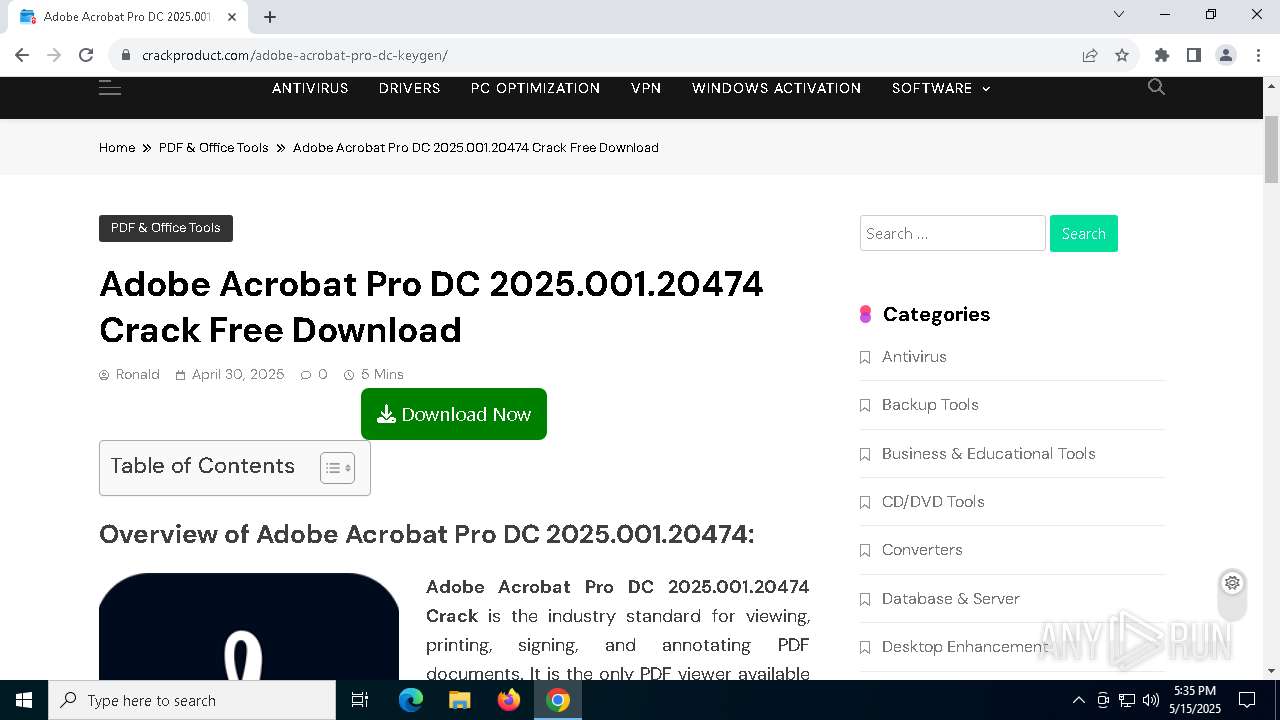The image size is (1280, 720).
Task: Expand the SOFTWARE dropdown menu
Action: (941, 88)
